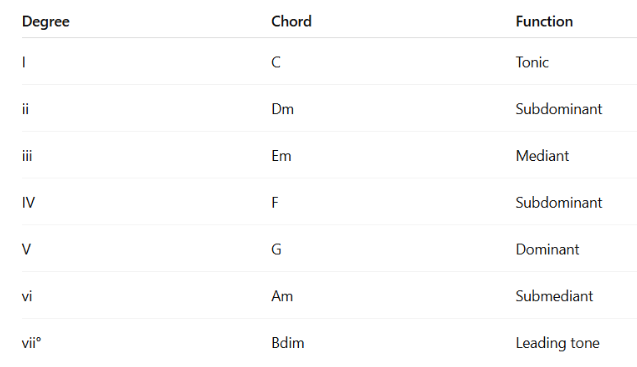Click the F chord cell
The height and width of the screenshot is (367, 637).
pyautogui.click(x=275, y=202)
